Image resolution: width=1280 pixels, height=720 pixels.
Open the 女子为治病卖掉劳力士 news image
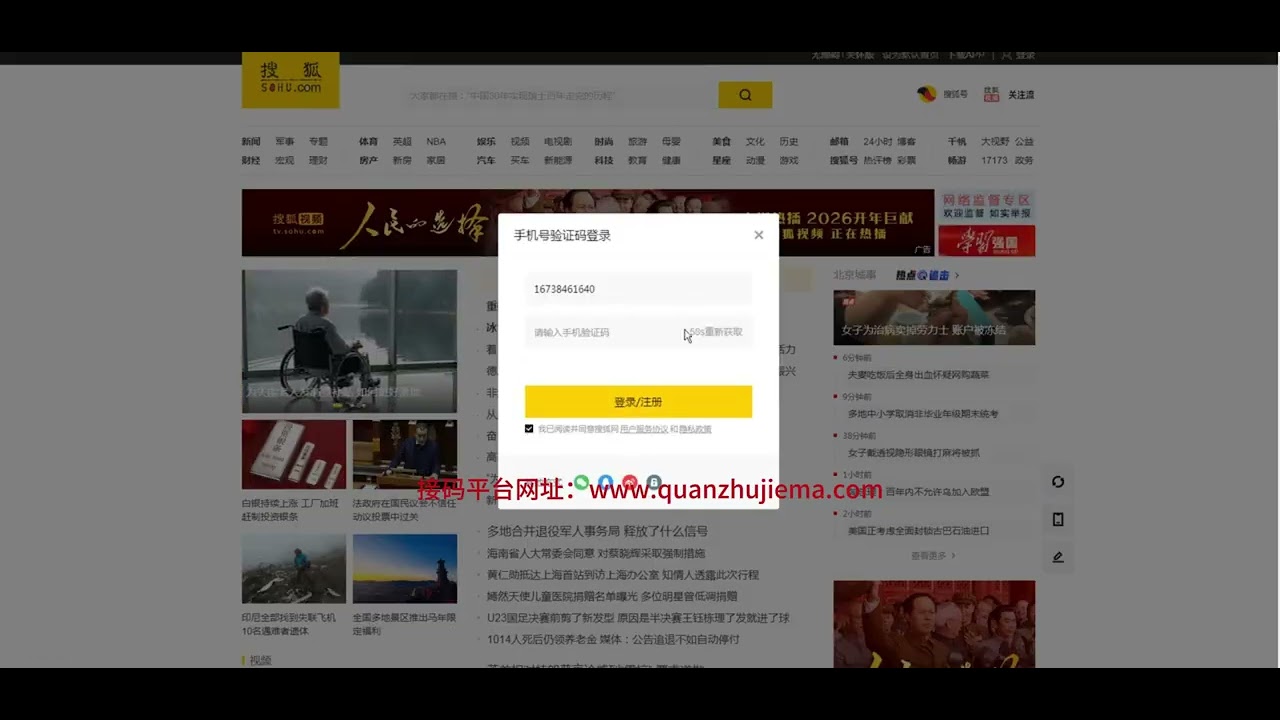click(934, 318)
